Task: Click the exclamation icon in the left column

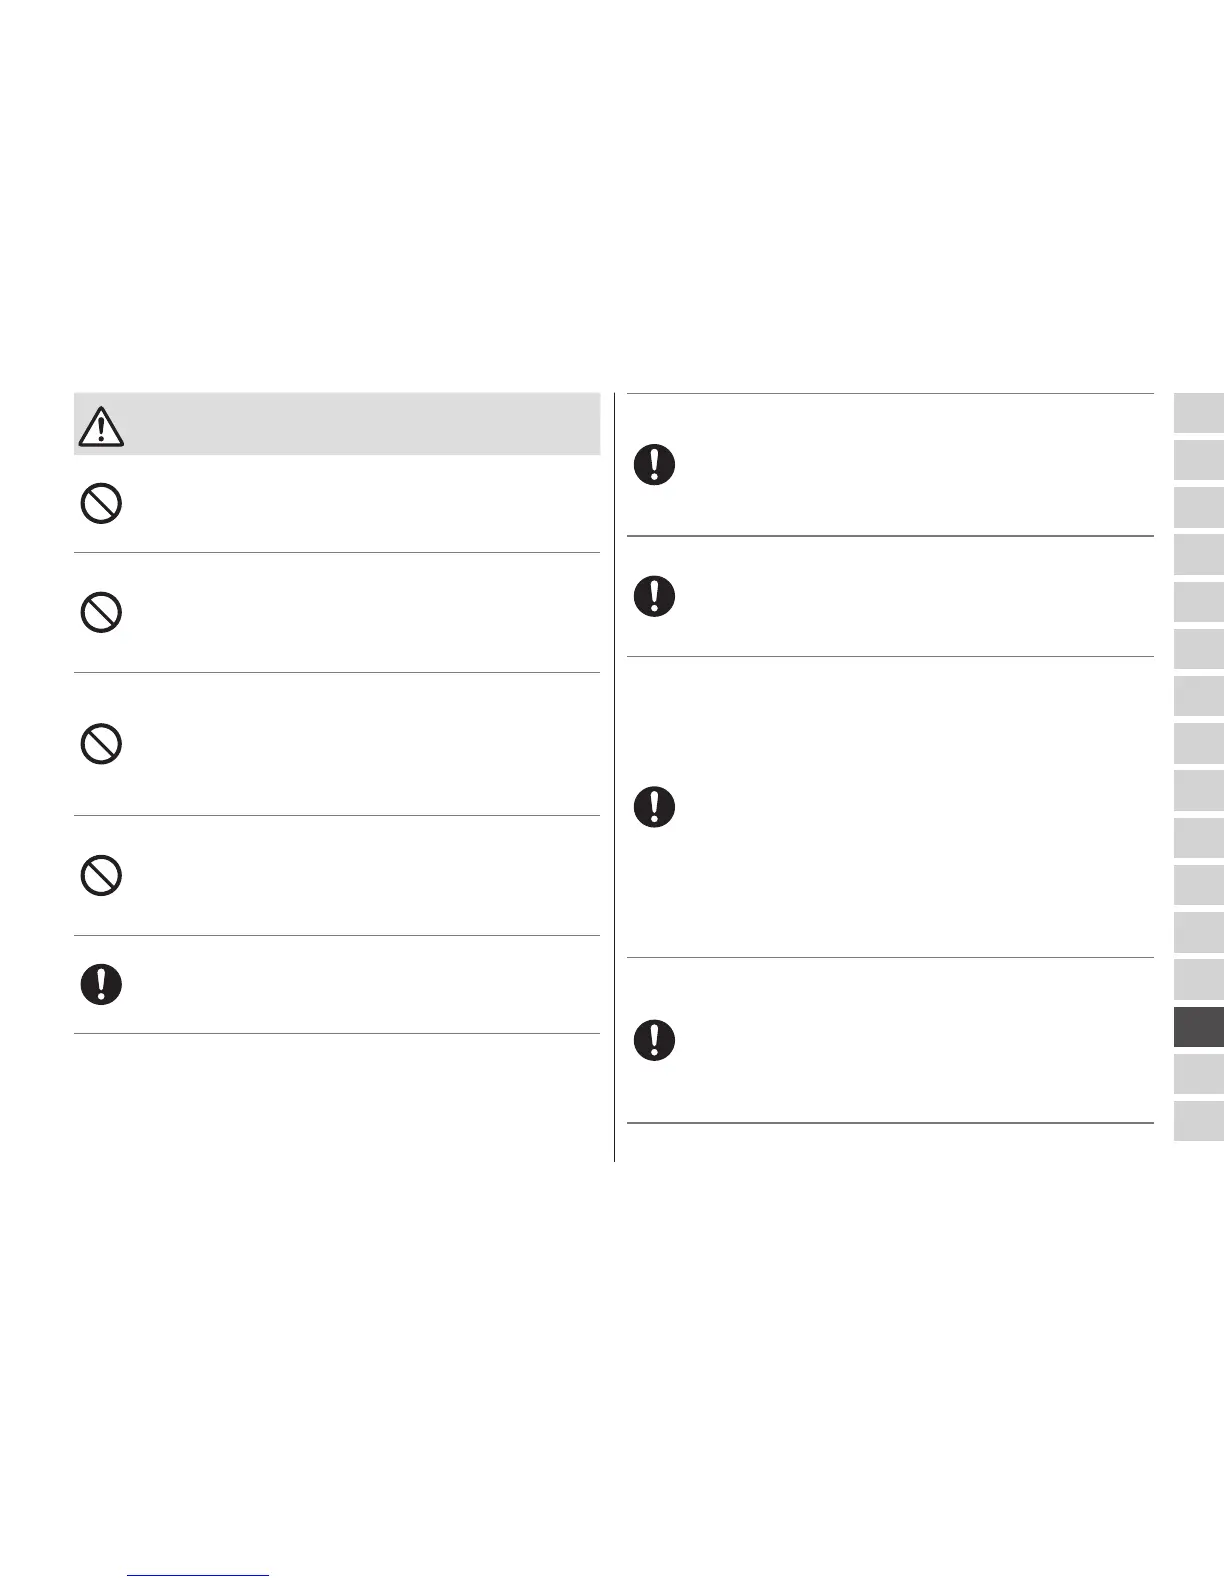Action: (101, 984)
